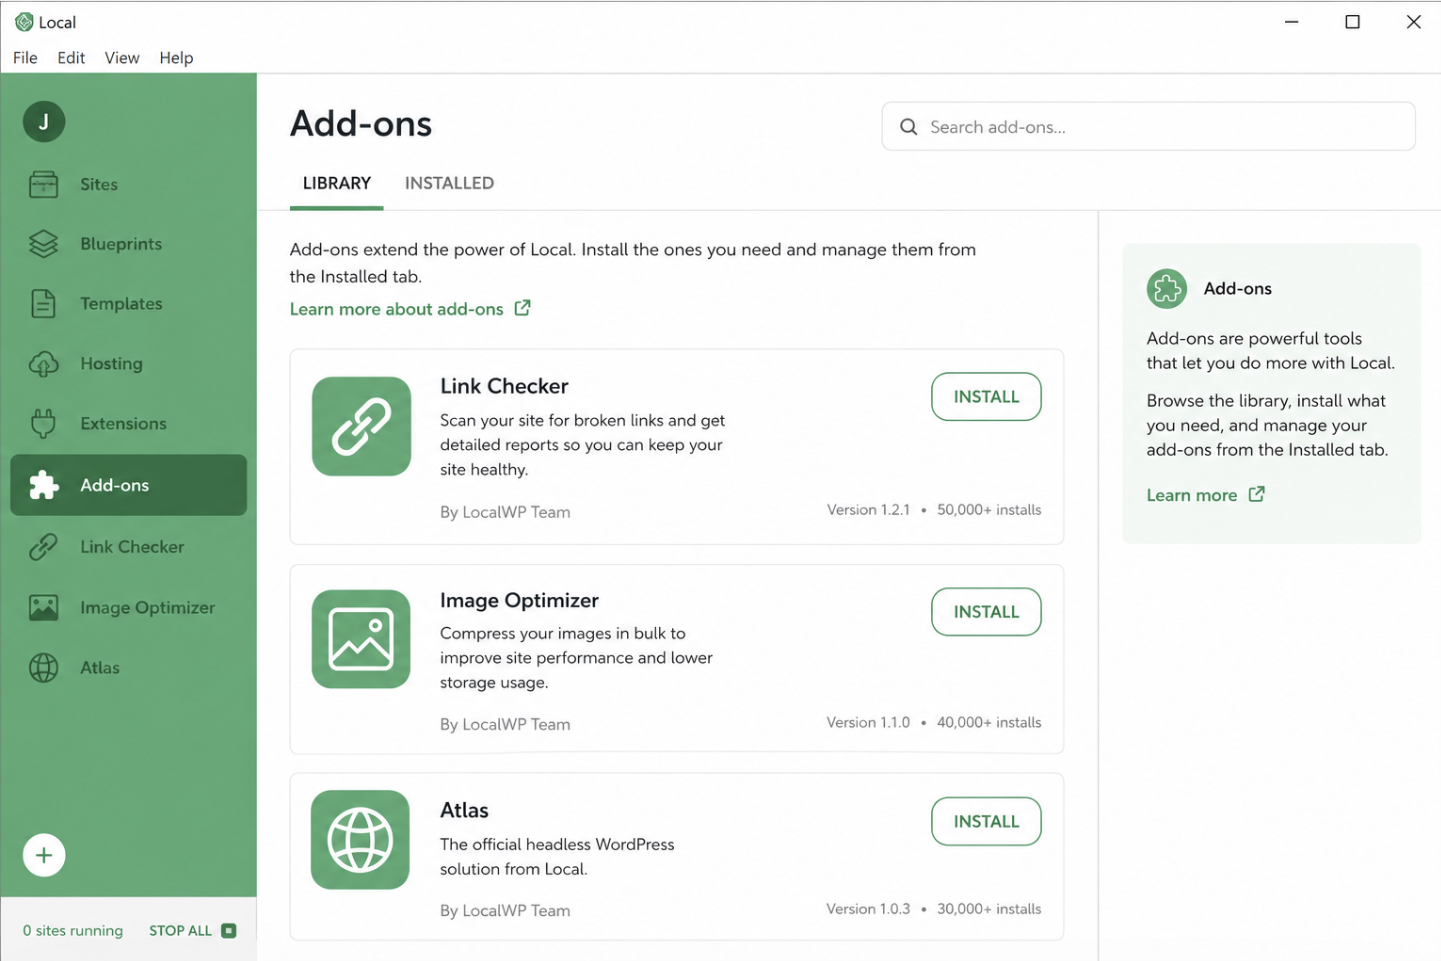Click STOP ALL text button
Viewport: 1441px width, 961px height.
181,930
